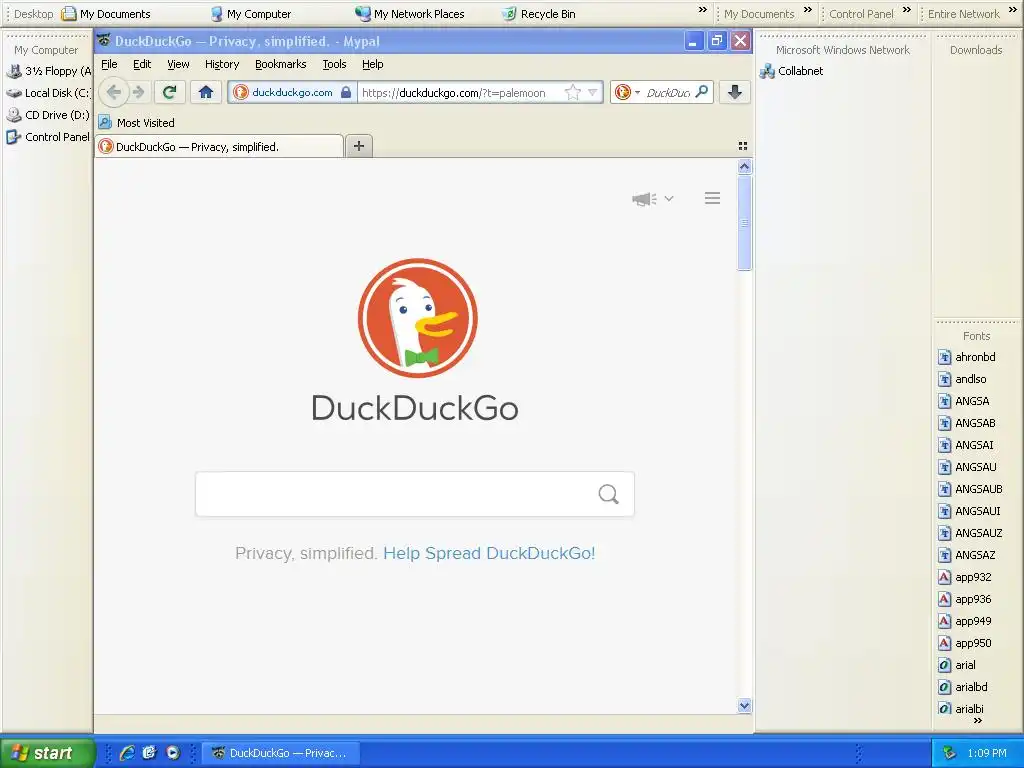Open the File menu
Screen dimensions: 1024x768
[x=109, y=64]
